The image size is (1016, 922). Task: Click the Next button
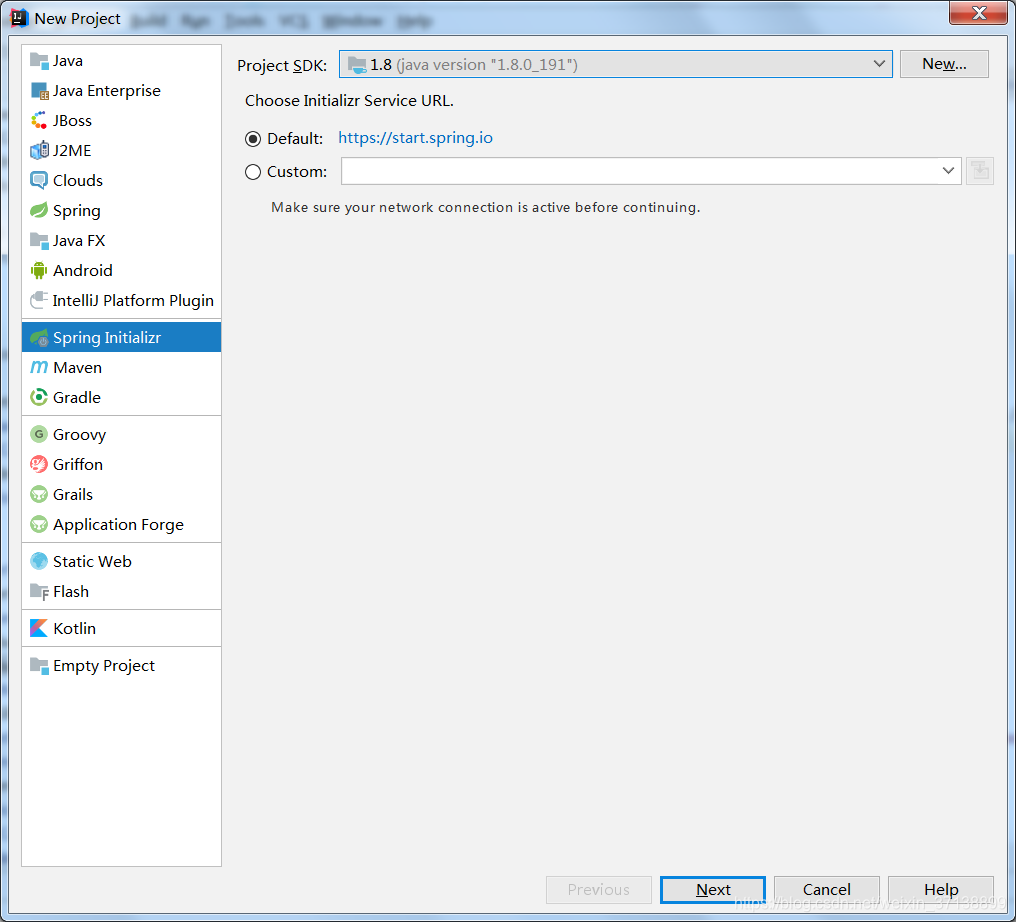[713, 890]
